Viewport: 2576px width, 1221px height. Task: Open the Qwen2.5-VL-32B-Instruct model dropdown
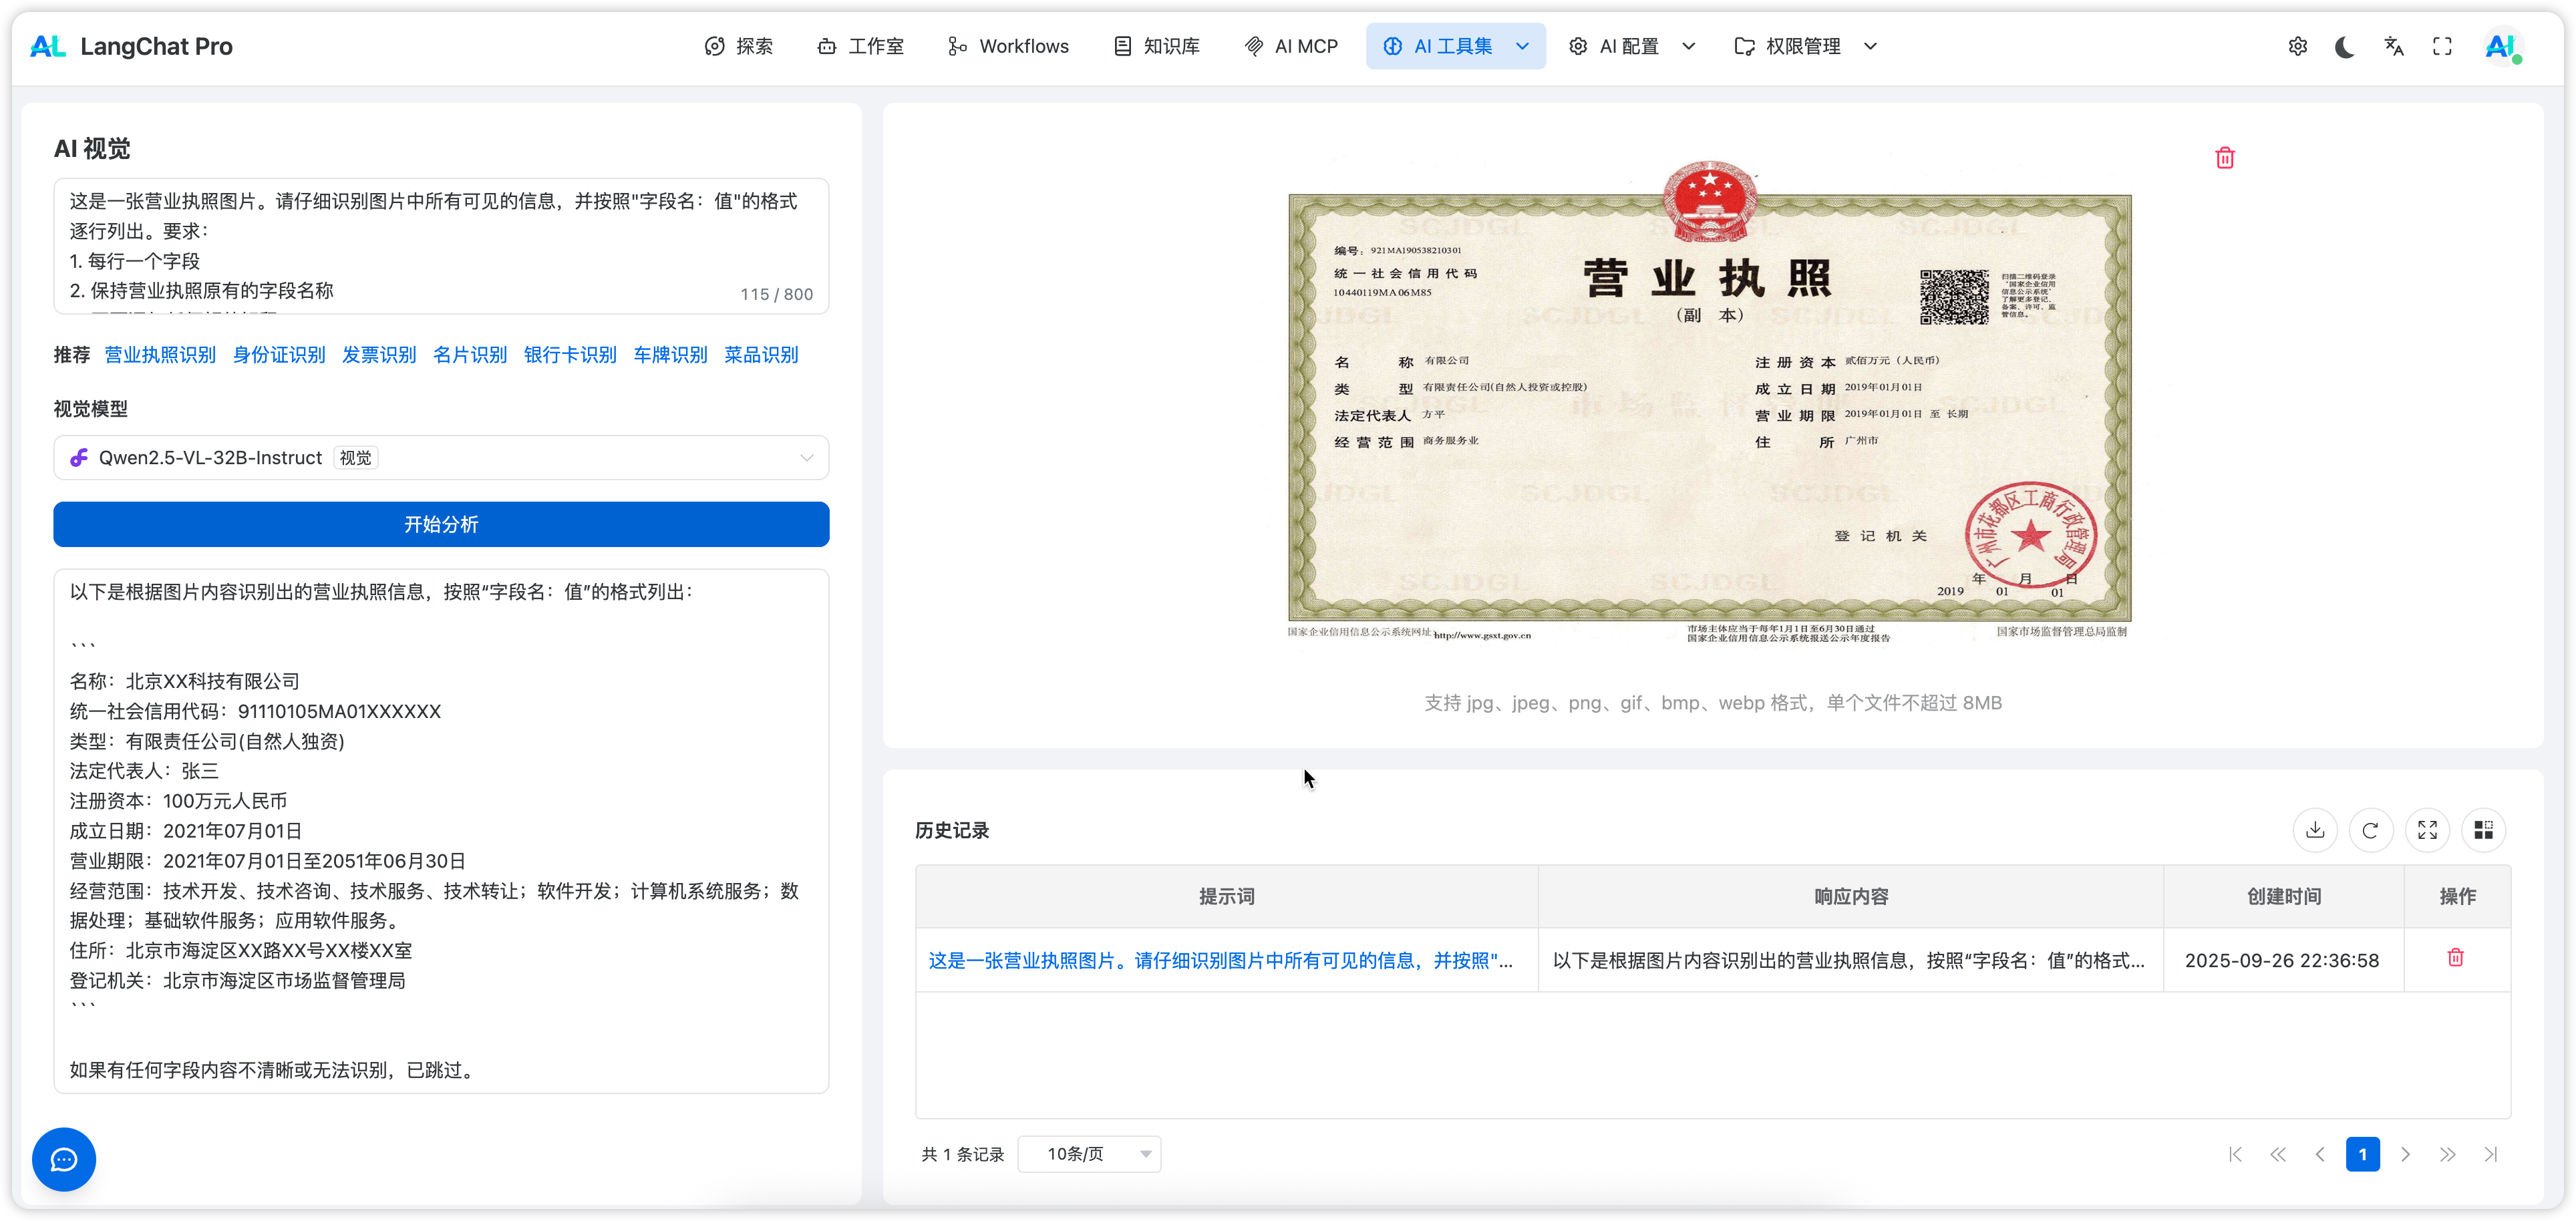441,458
